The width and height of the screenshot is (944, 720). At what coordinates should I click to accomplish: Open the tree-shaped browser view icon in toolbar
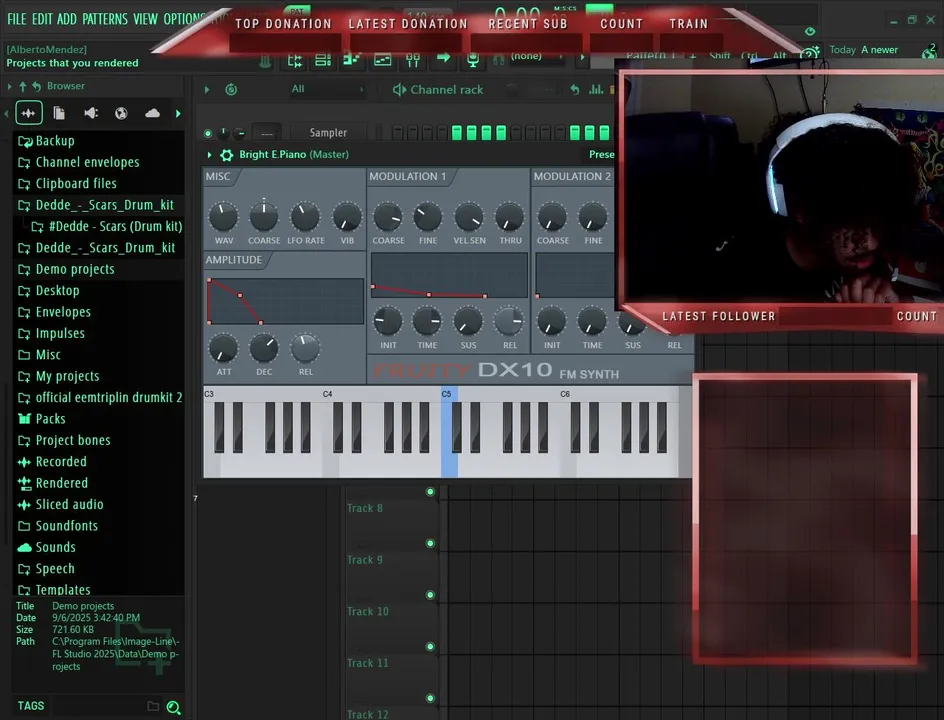294,60
